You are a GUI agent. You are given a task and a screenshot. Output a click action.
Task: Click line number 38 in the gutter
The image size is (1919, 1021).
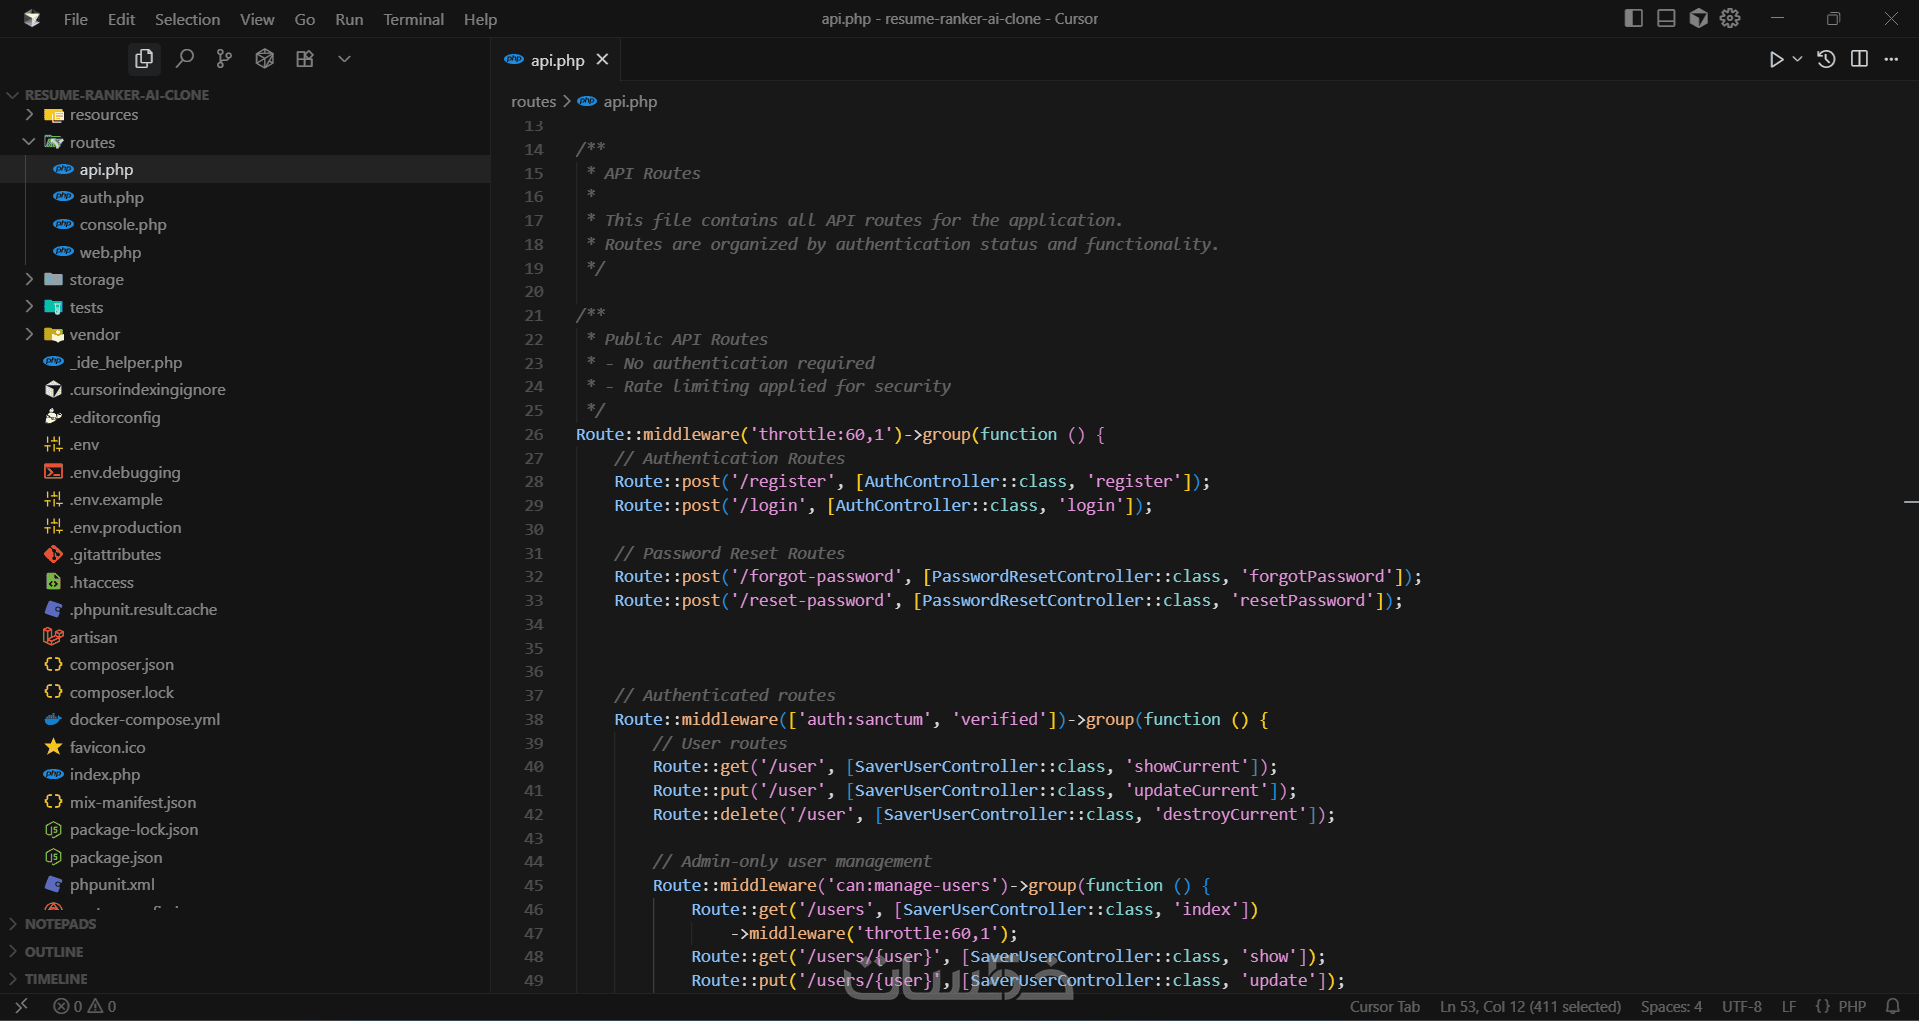[534, 720]
